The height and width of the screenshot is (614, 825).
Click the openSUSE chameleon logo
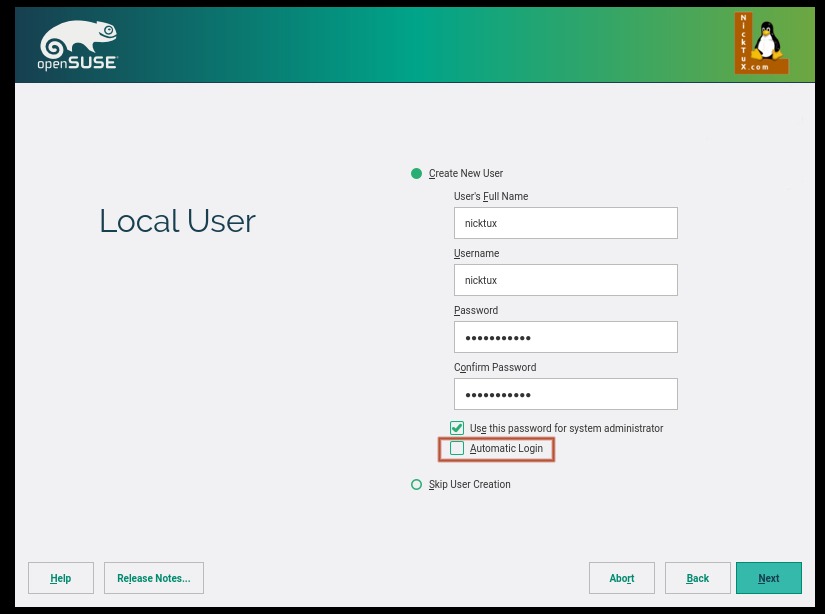[x=79, y=45]
